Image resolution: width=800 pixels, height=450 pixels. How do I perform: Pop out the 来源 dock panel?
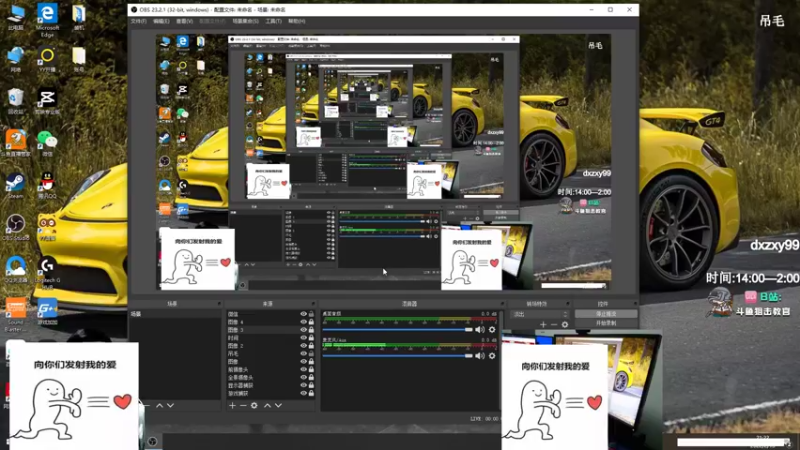(x=313, y=304)
